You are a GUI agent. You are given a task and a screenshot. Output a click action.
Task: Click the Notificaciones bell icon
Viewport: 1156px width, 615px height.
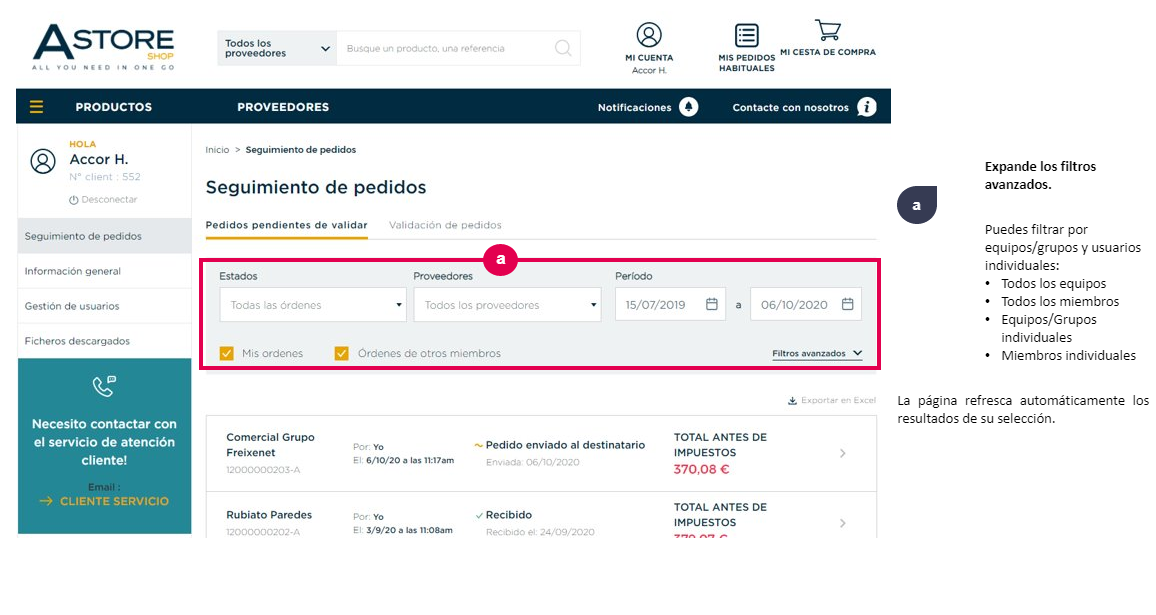[x=689, y=107]
